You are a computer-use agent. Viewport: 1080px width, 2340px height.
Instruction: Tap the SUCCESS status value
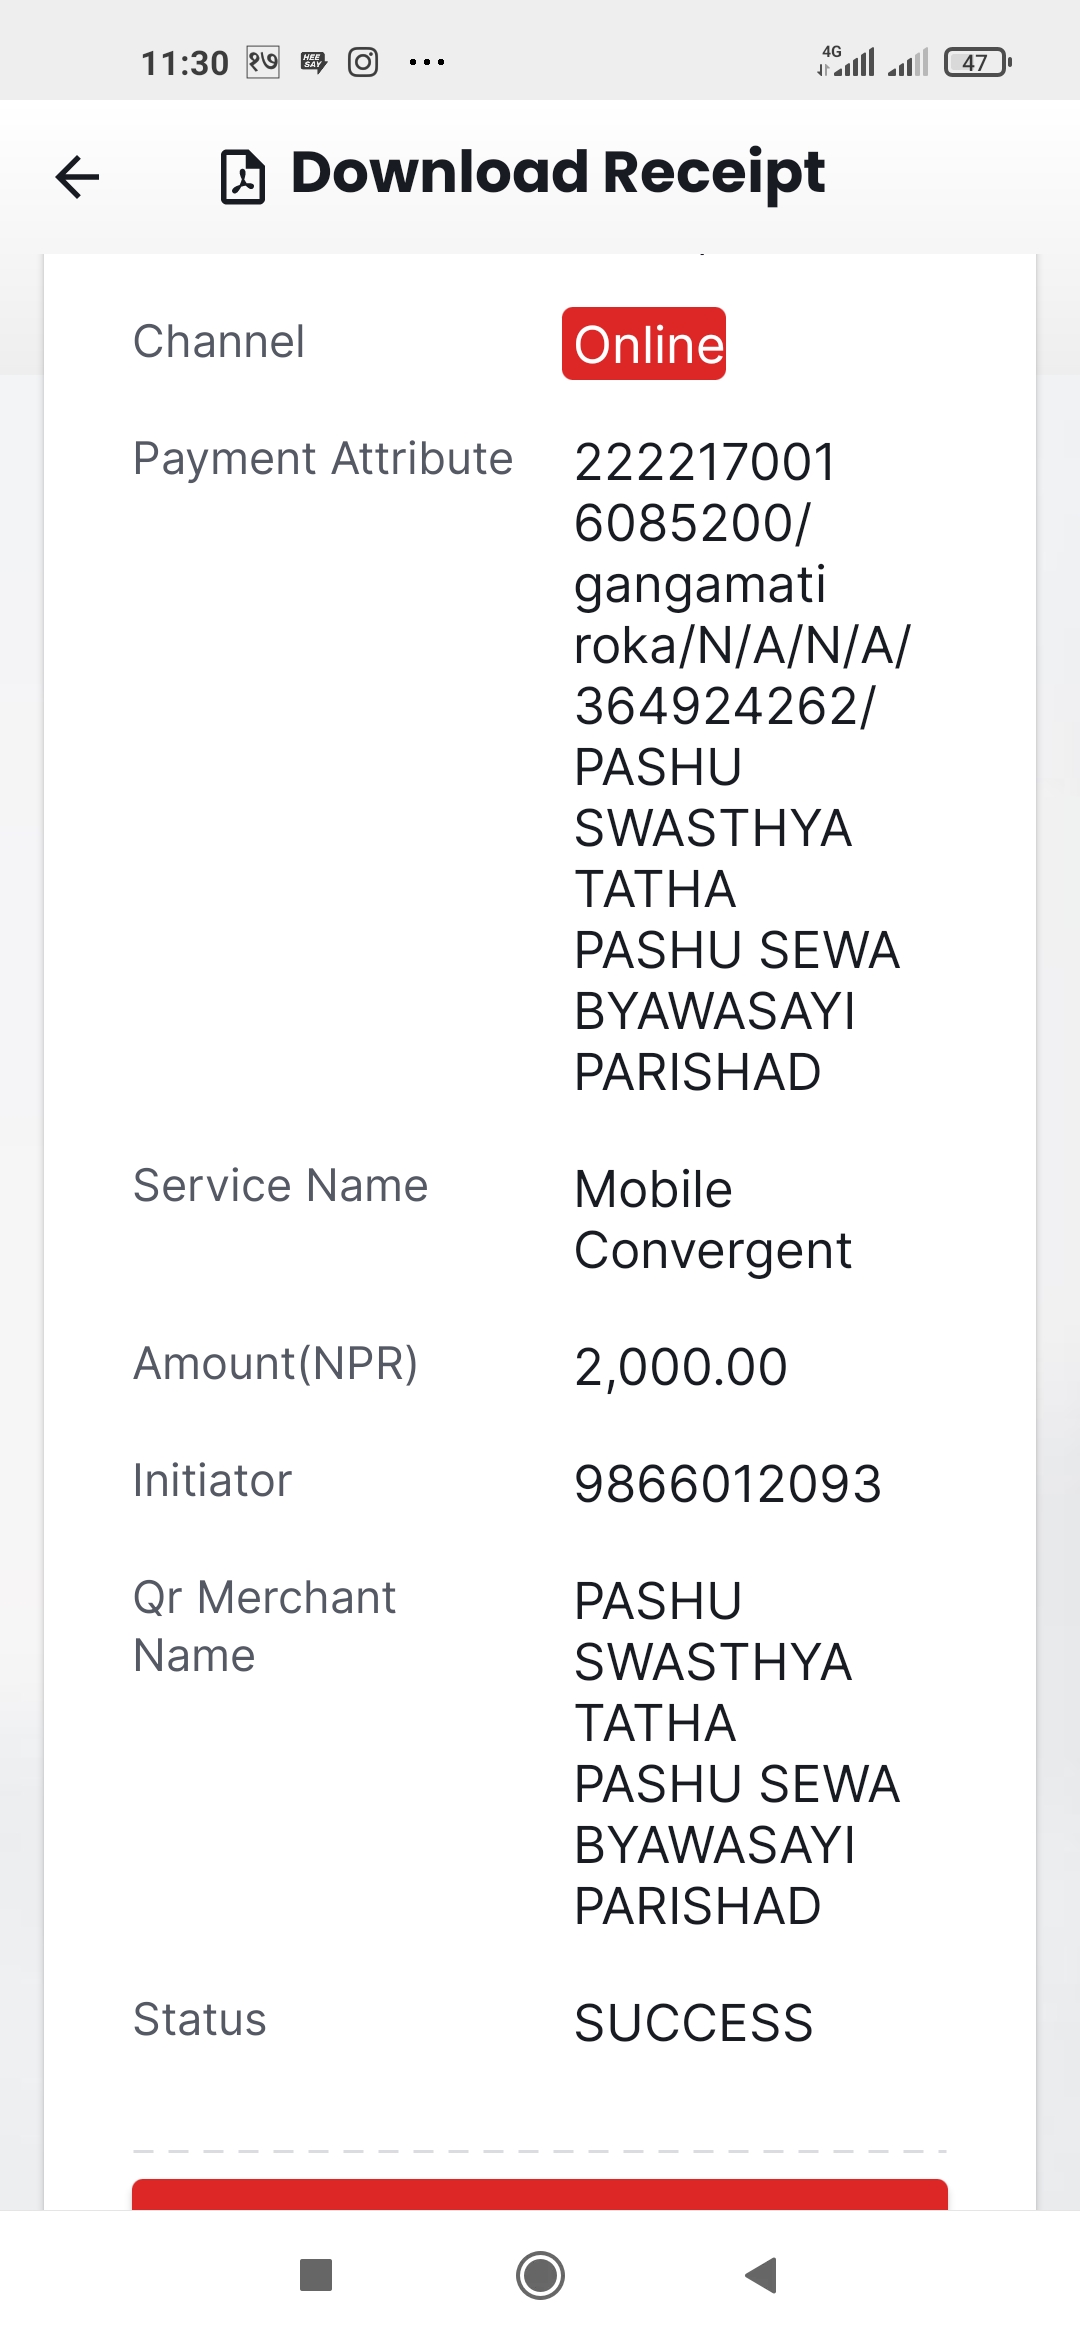tap(694, 2023)
